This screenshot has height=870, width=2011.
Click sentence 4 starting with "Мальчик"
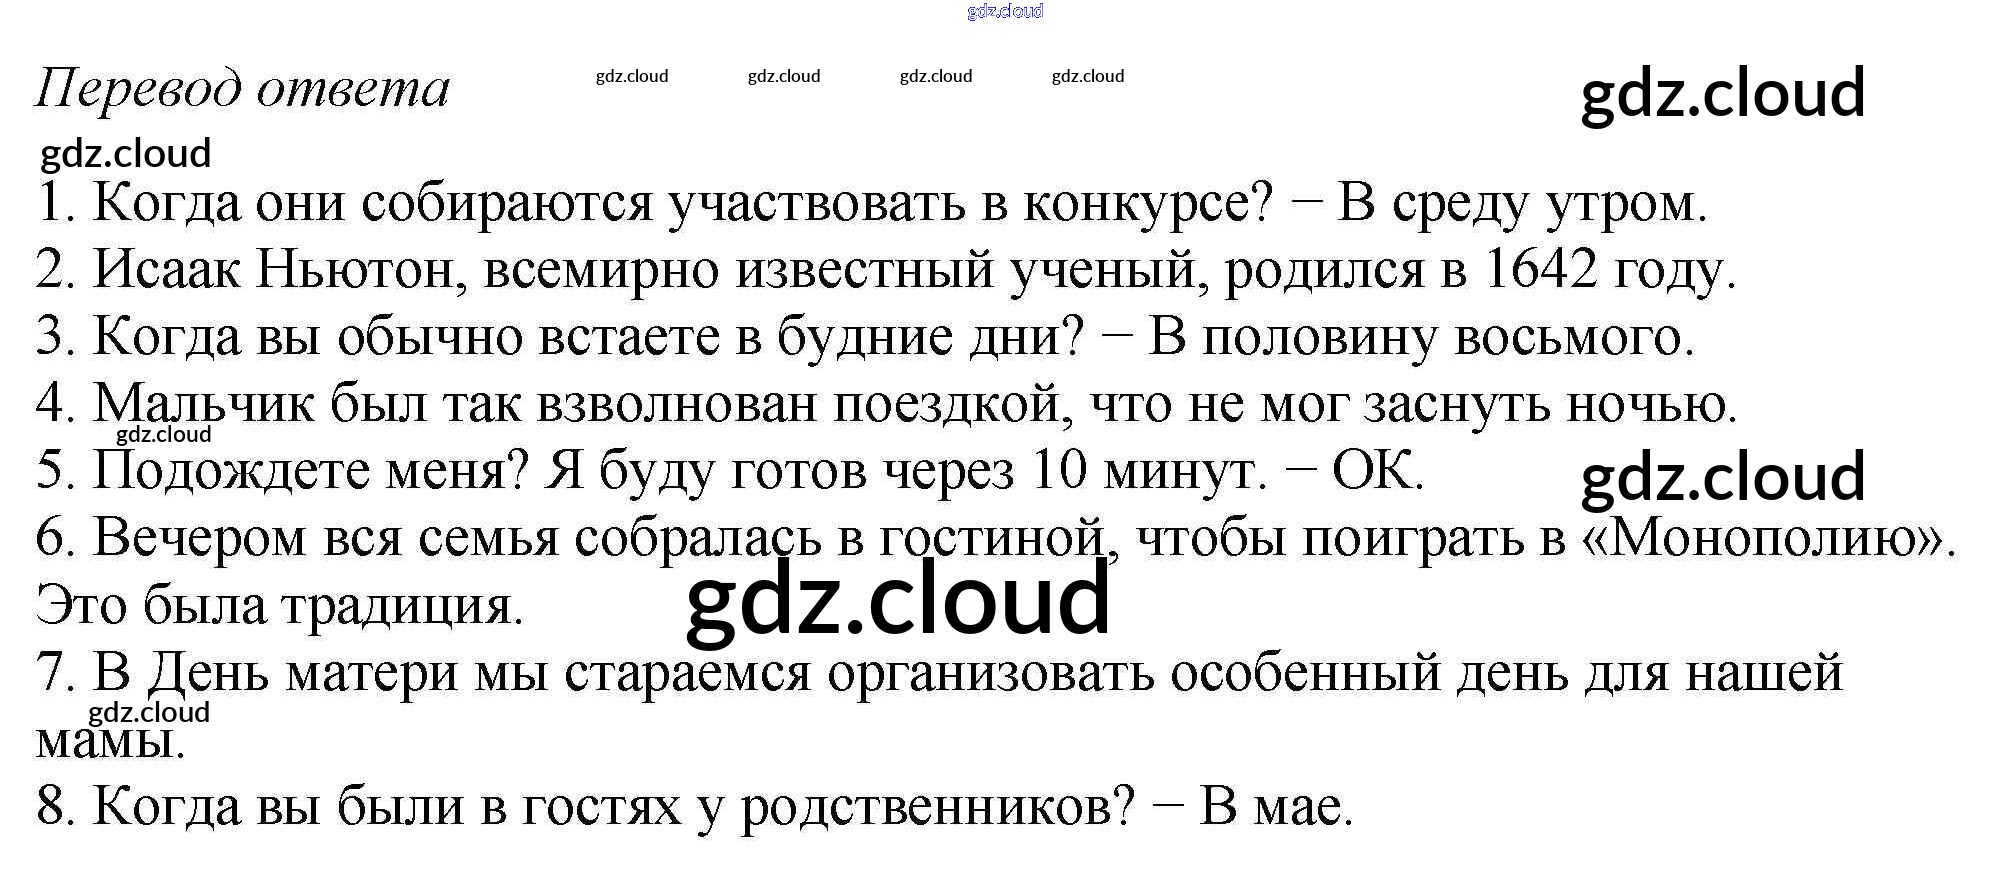click(x=885, y=404)
